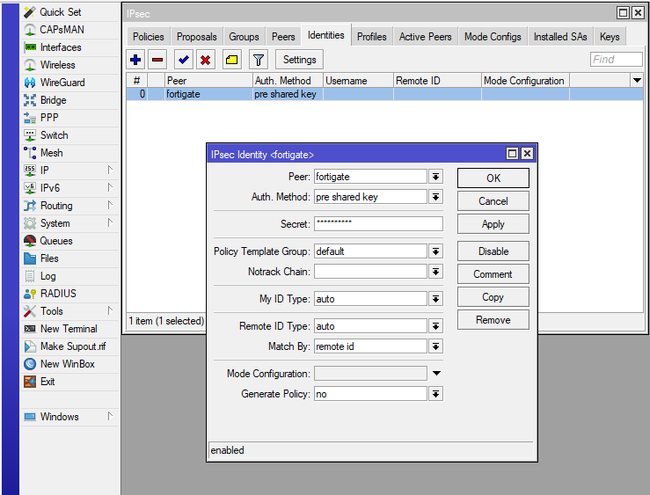Click the Settings button
The height and width of the screenshot is (495, 650).
tap(299, 60)
